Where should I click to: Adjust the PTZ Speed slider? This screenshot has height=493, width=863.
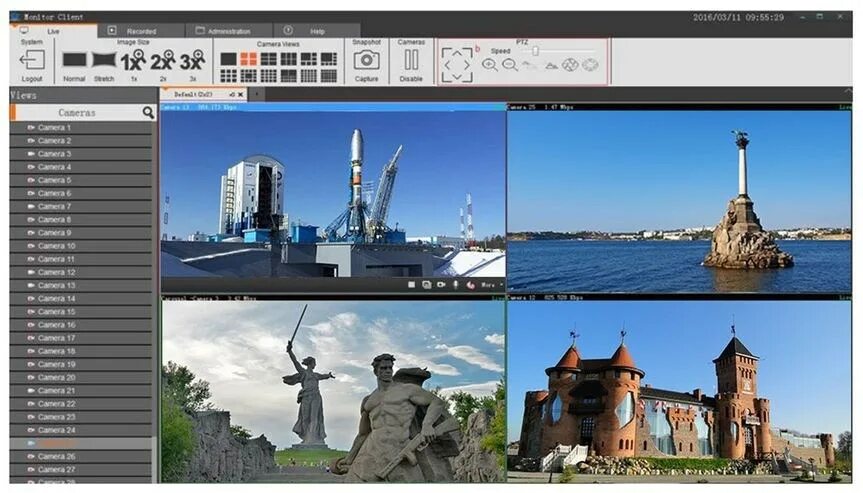535,51
